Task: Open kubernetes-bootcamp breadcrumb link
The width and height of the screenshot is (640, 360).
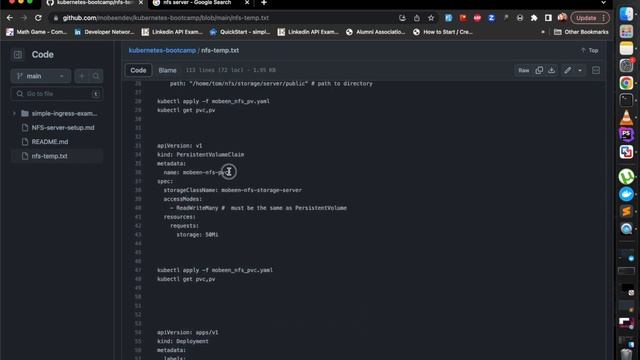Action: (x=162, y=50)
